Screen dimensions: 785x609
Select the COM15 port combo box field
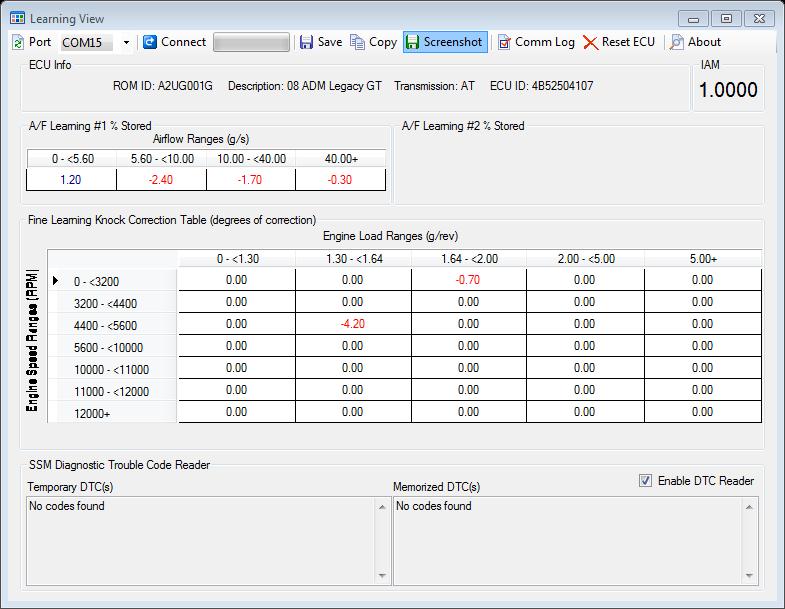pyautogui.click(x=88, y=43)
